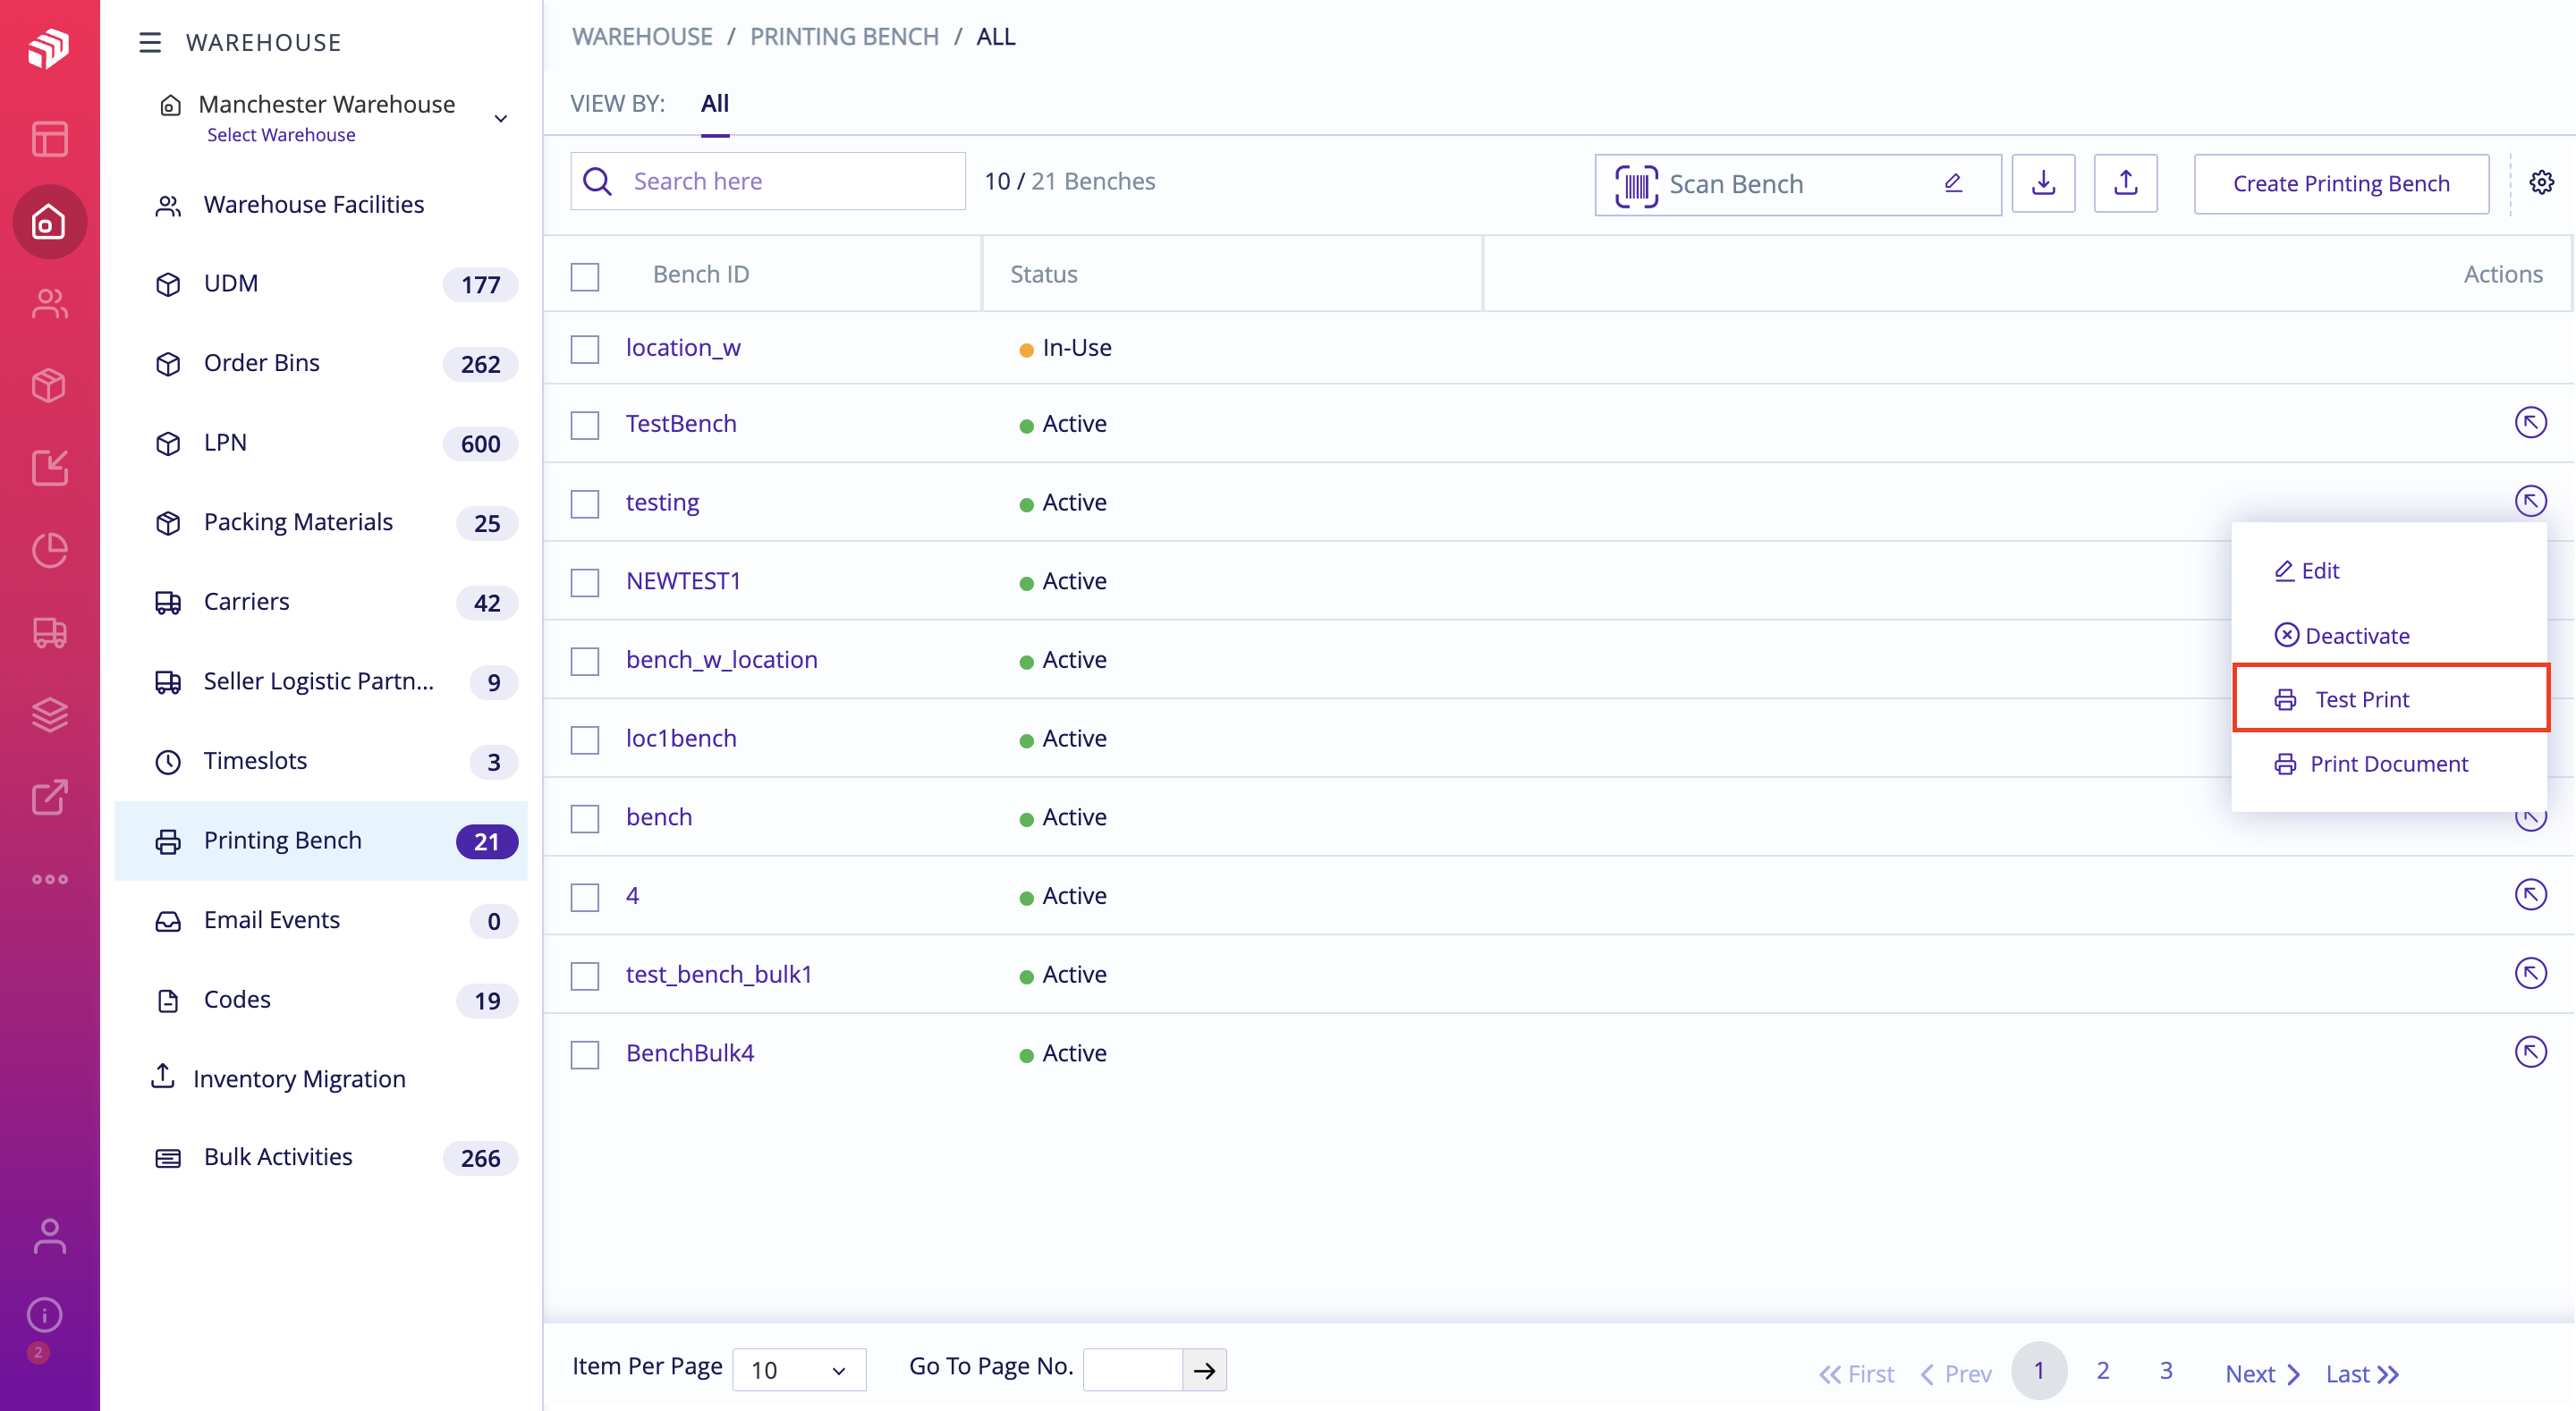Open Printing Bench in the sidebar
The image size is (2576, 1411).
pos(321,841)
